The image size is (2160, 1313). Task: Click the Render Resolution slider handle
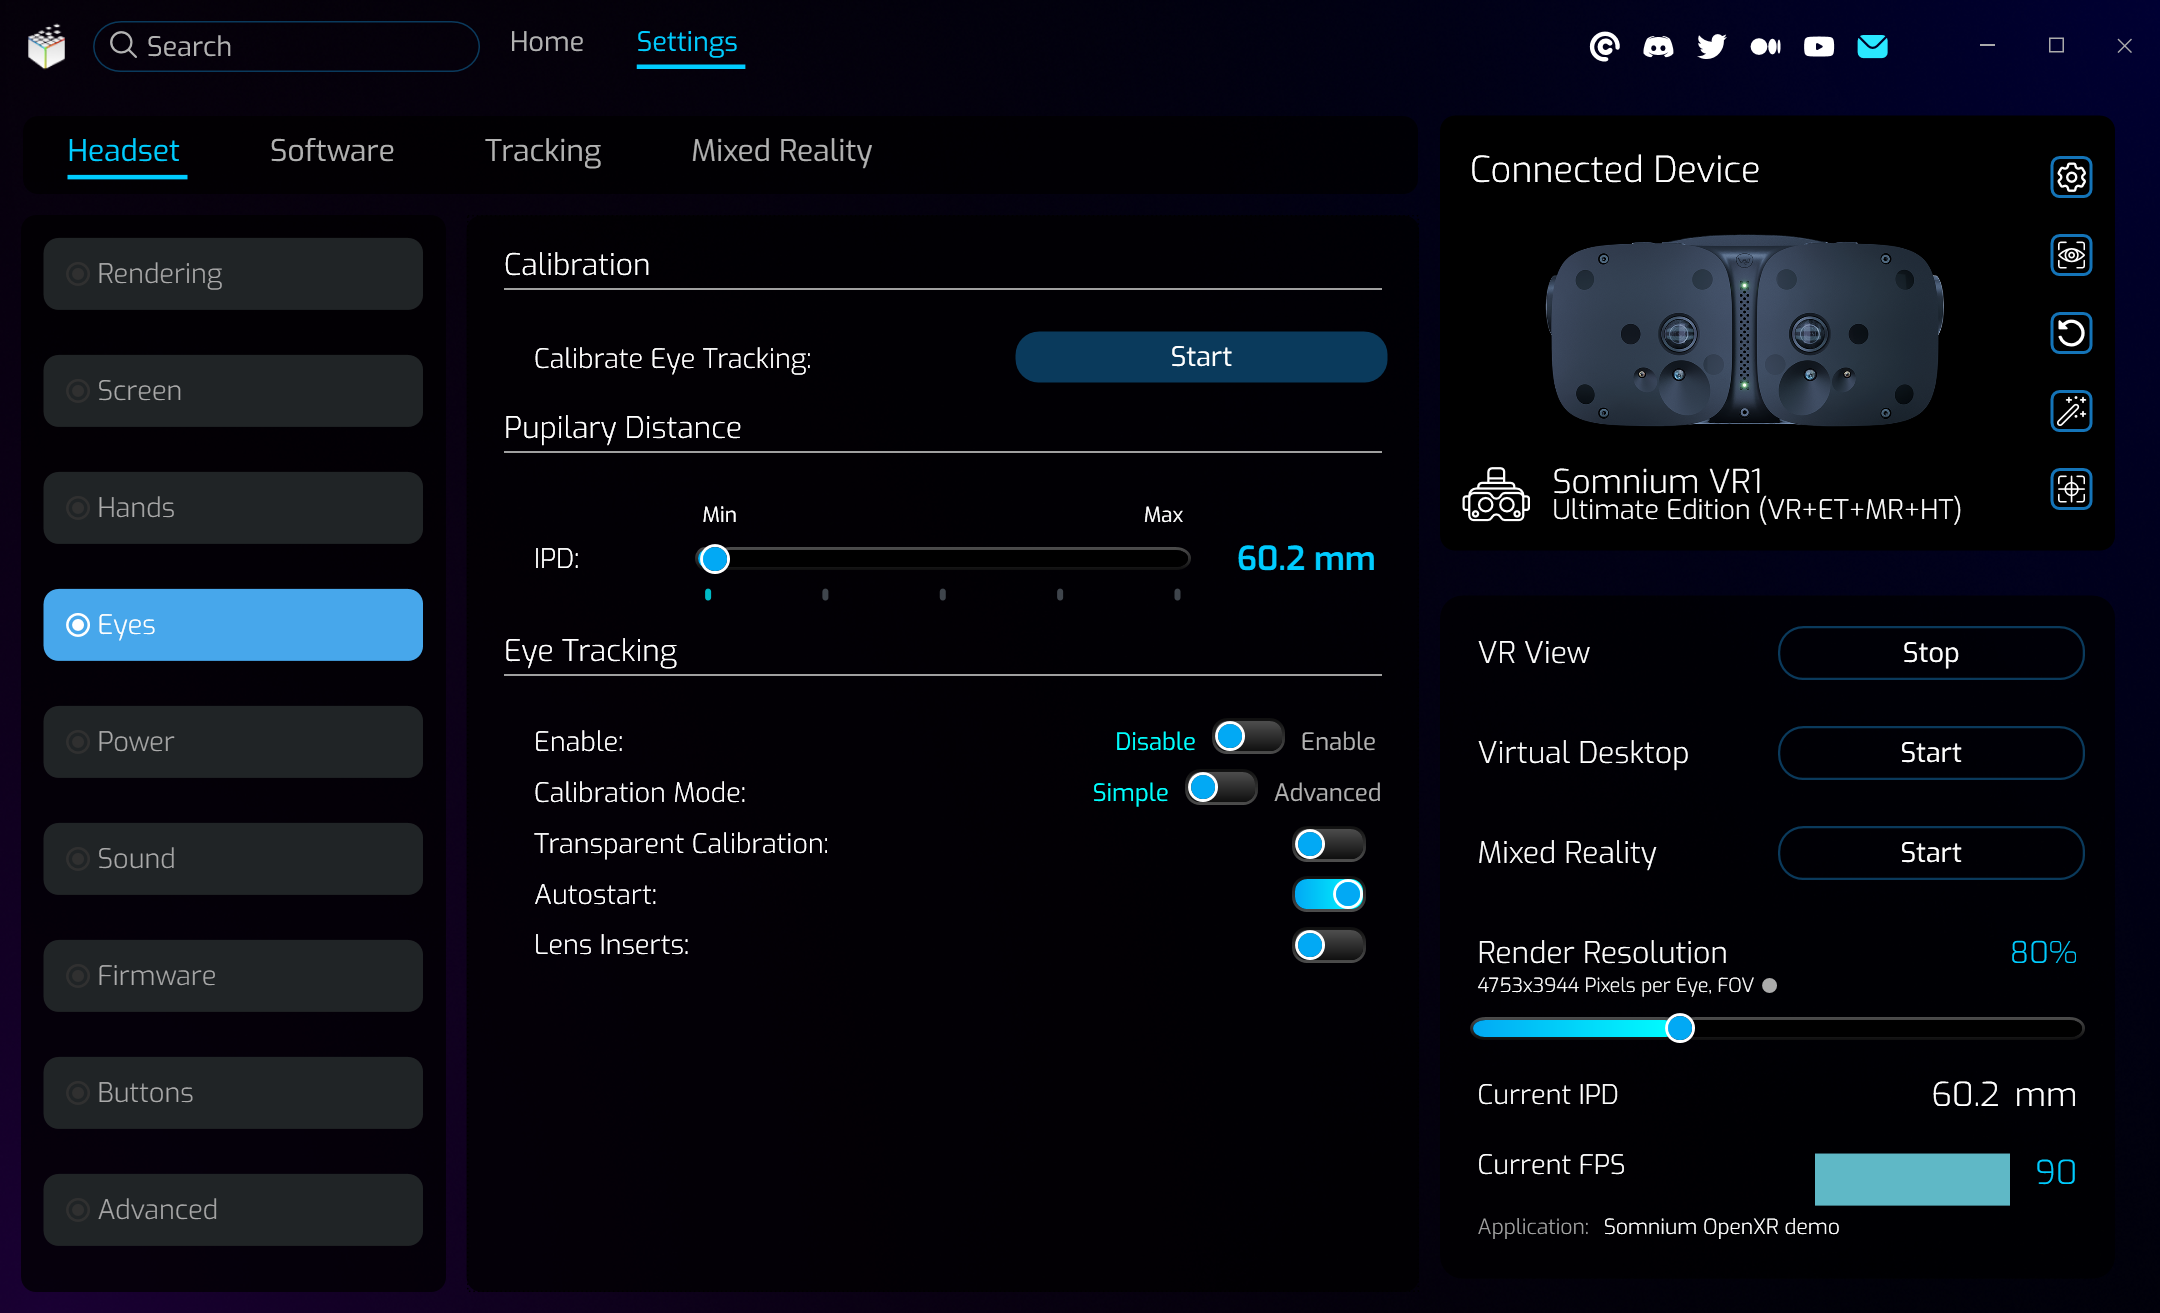[1680, 1028]
